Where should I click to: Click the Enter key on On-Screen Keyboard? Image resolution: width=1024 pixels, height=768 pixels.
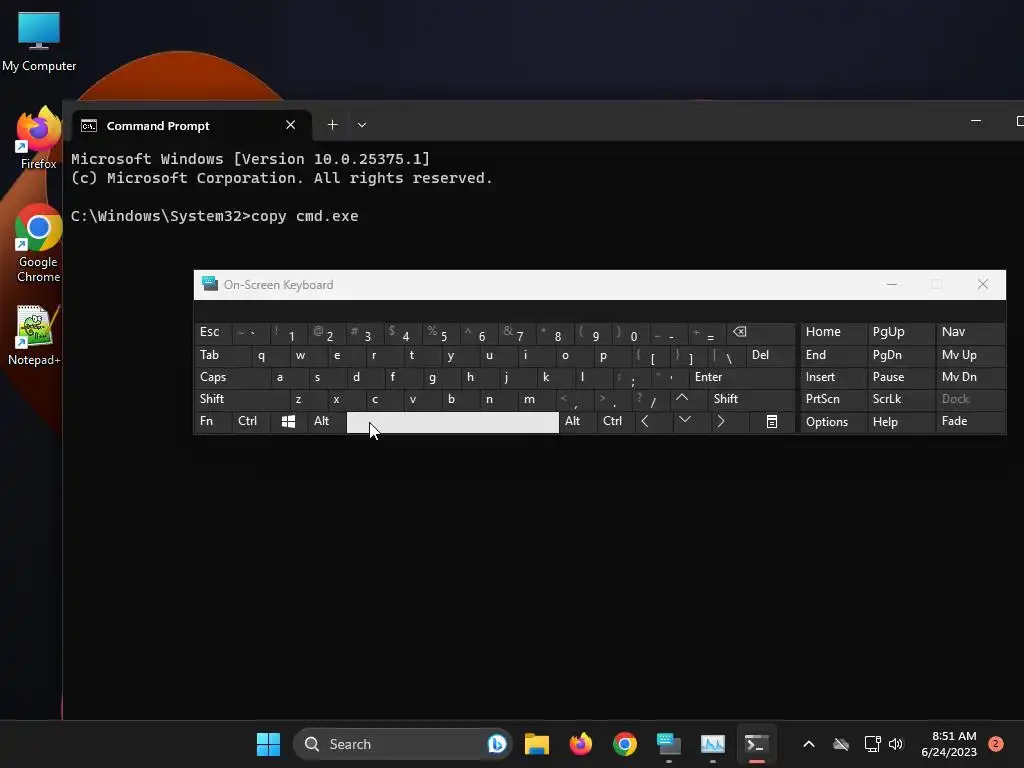pyautogui.click(x=742, y=377)
